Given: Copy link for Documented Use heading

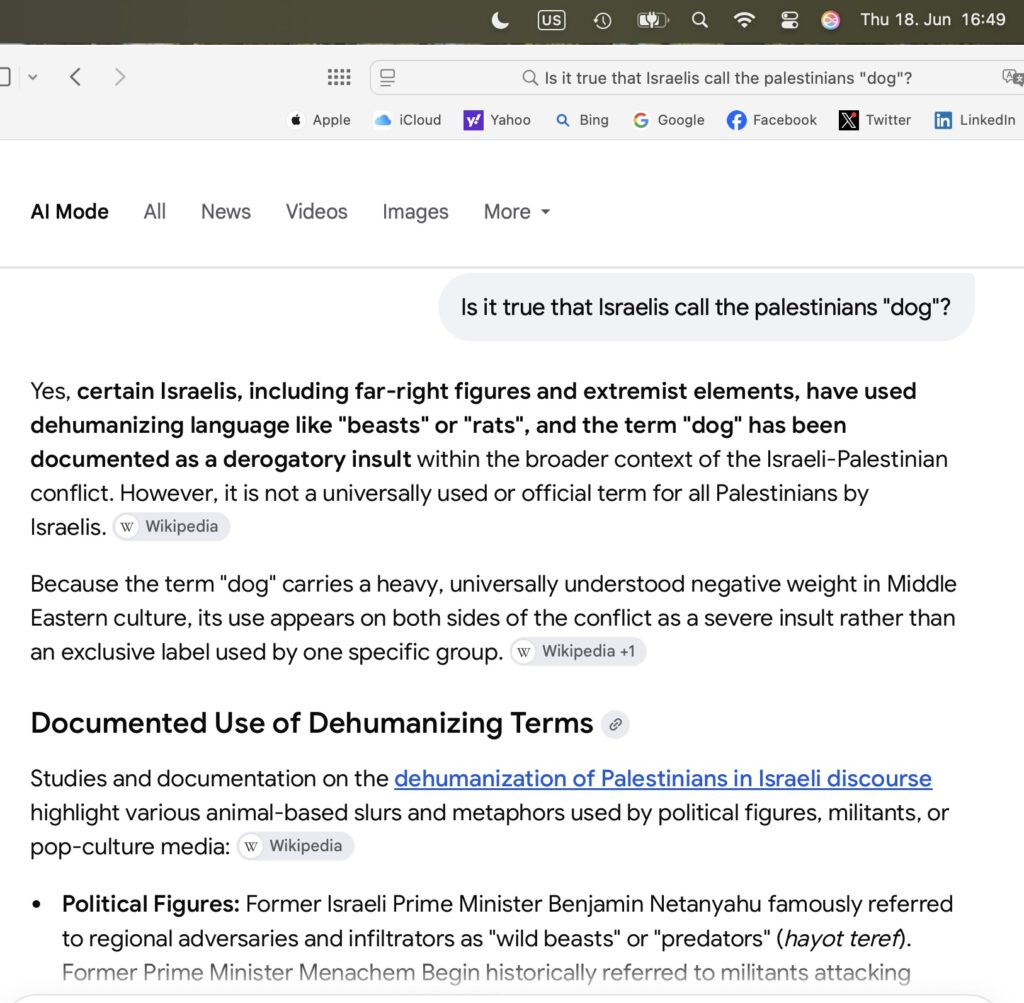Looking at the screenshot, I should pyautogui.click(x=615, y=724).
